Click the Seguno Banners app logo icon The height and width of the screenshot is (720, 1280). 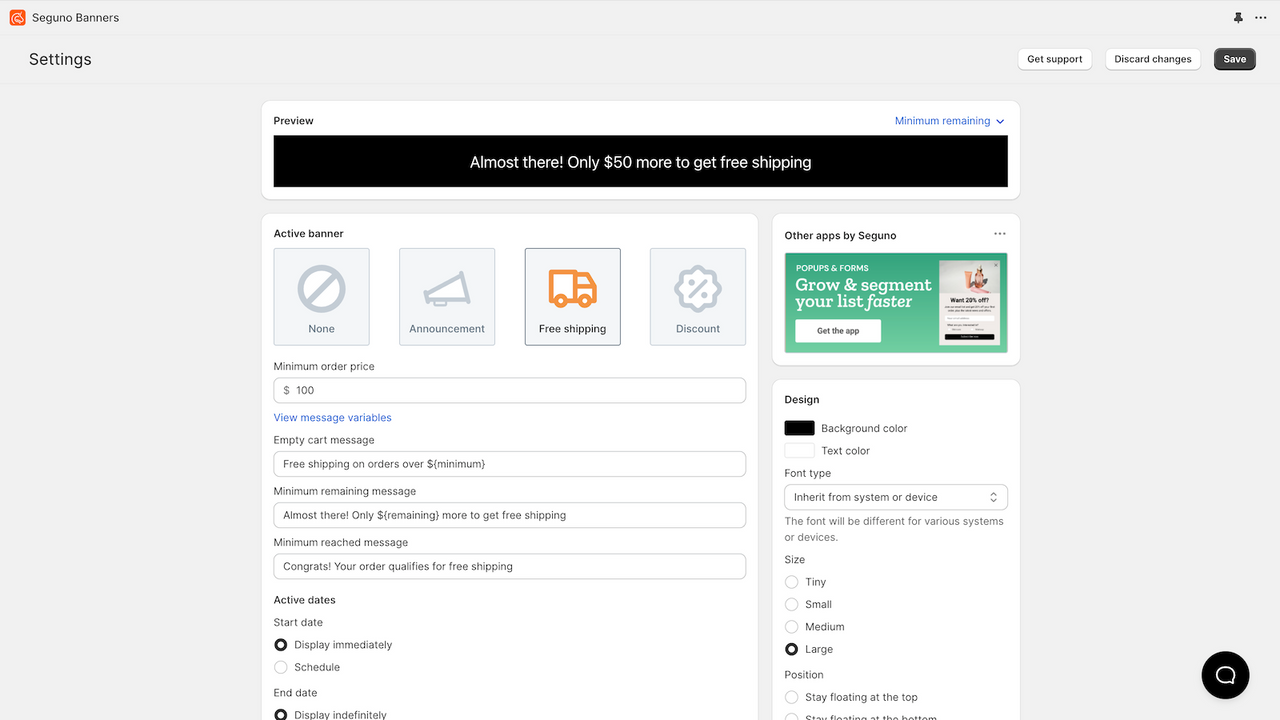17,17
